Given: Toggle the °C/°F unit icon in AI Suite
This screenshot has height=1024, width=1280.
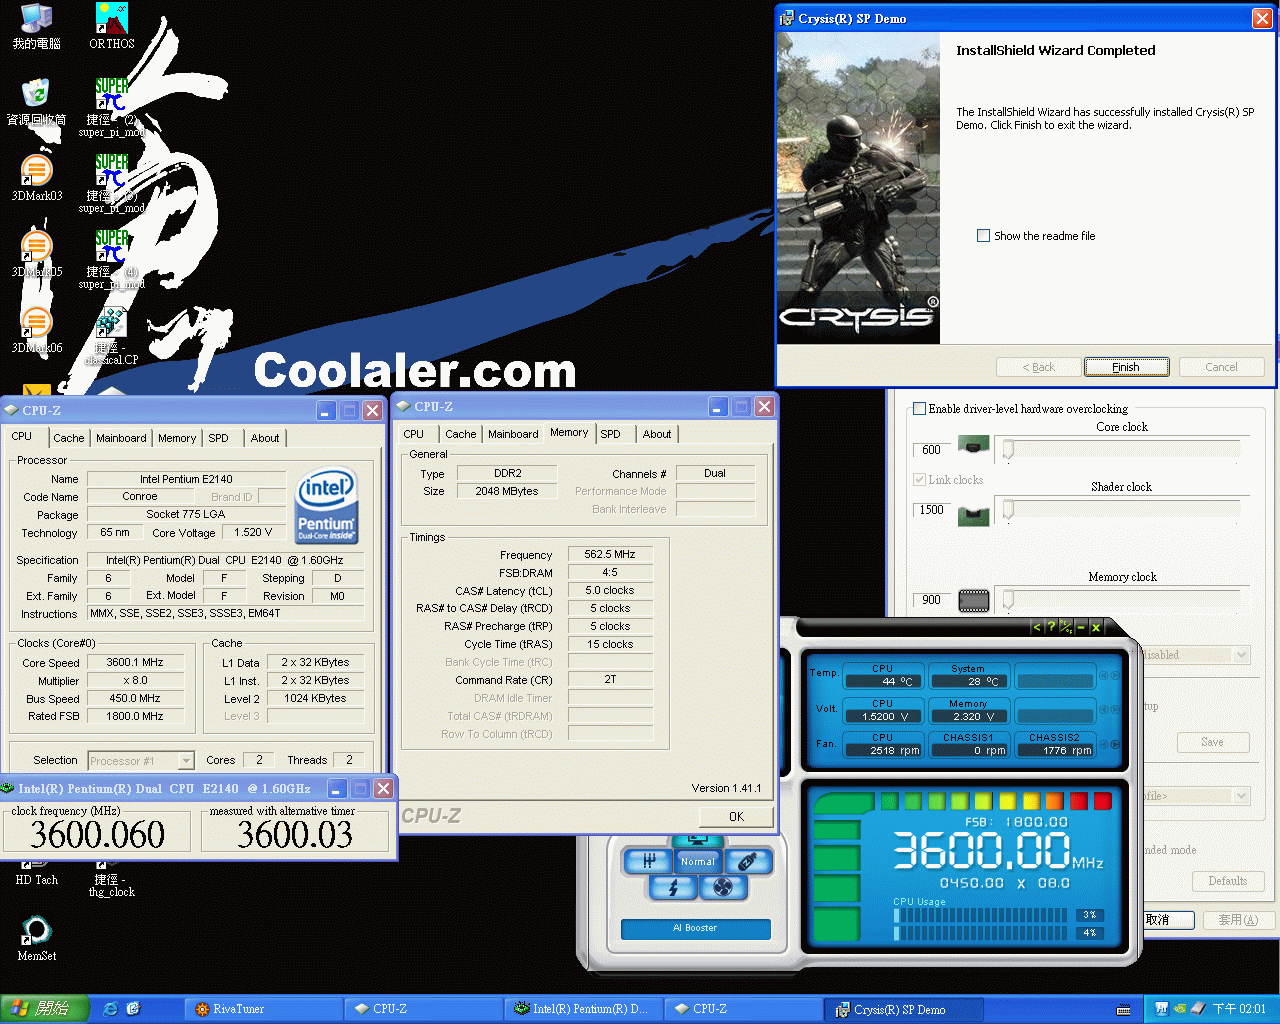Looking at the screenshot, I should [x=1066, y=627].
